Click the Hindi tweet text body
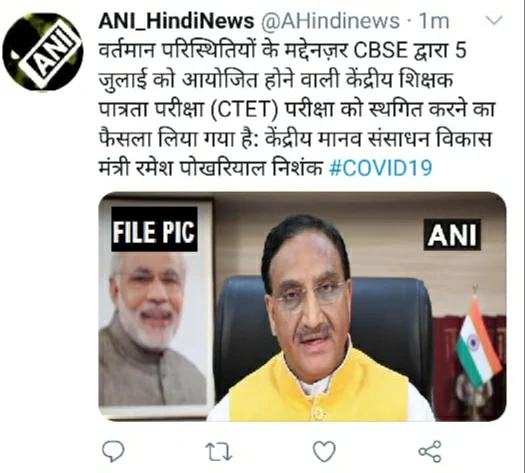Screen dimensions: 525x473 296,109
